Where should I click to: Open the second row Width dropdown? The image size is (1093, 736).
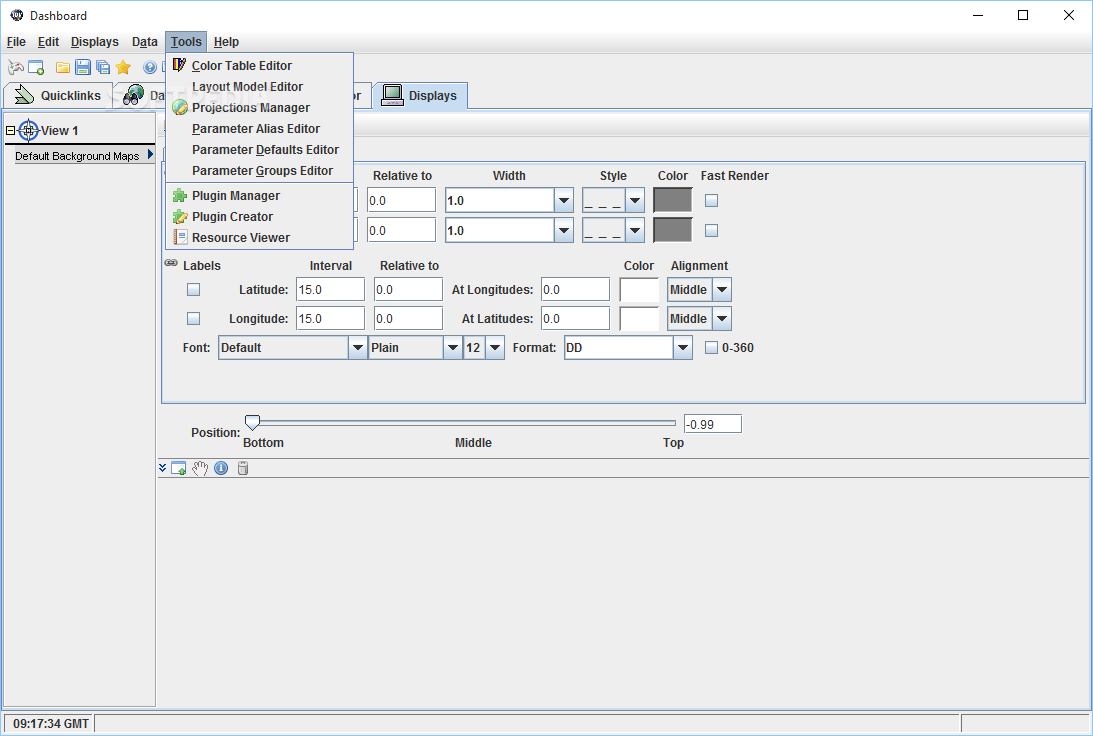tap(564, 231)
